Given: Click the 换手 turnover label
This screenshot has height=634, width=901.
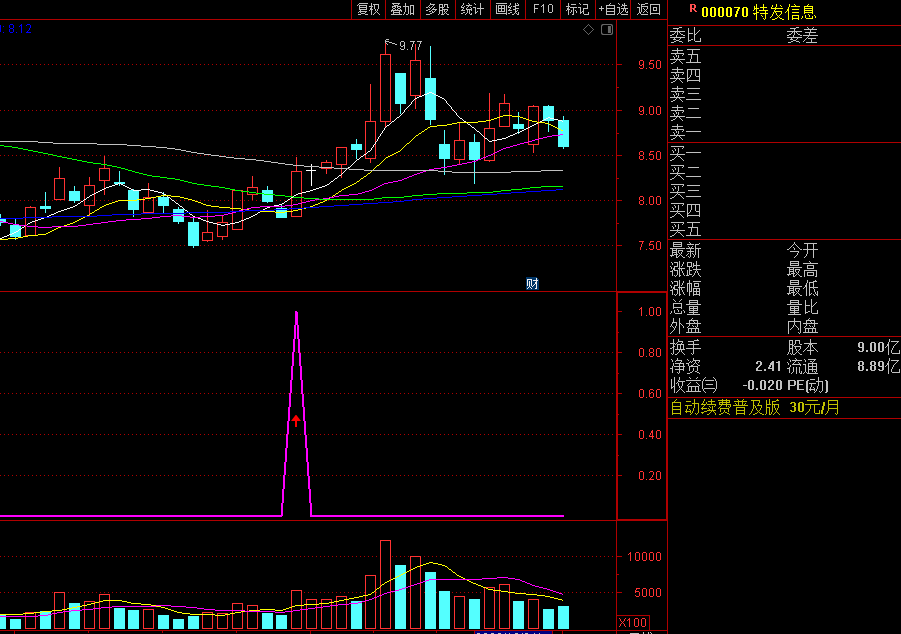Looking at the screenshot, I should [x=686, y=347].
